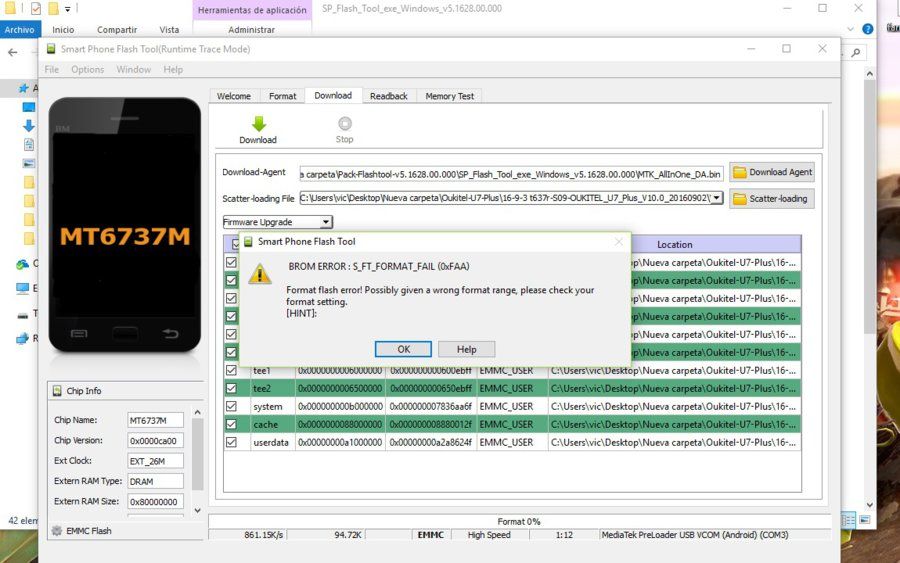Click the system begin address 0x000000000b000000

click(x=340, y=406)
